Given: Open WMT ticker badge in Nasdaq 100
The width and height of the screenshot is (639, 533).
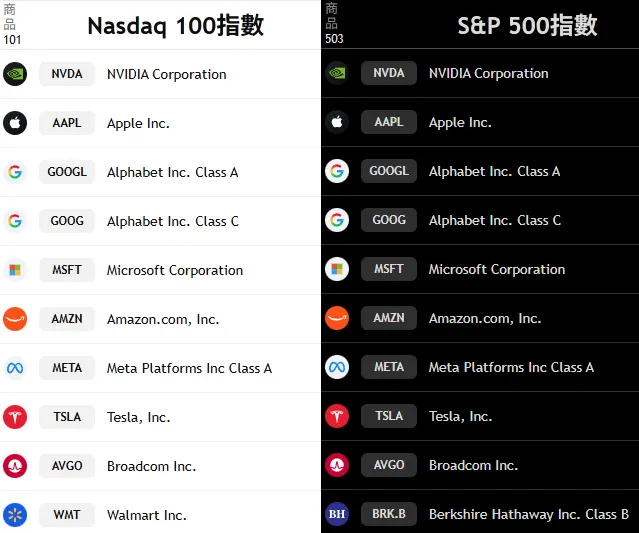Looking at the screenshot, I should point(67,515).
